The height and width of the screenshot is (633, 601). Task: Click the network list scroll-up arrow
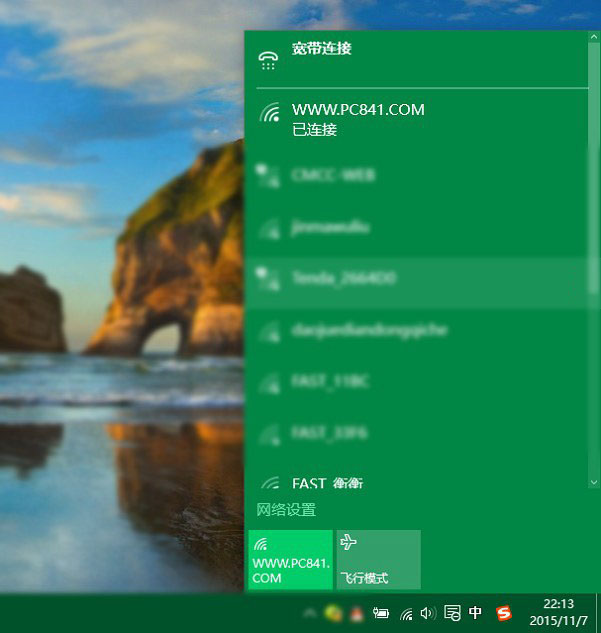pos(594,37)
